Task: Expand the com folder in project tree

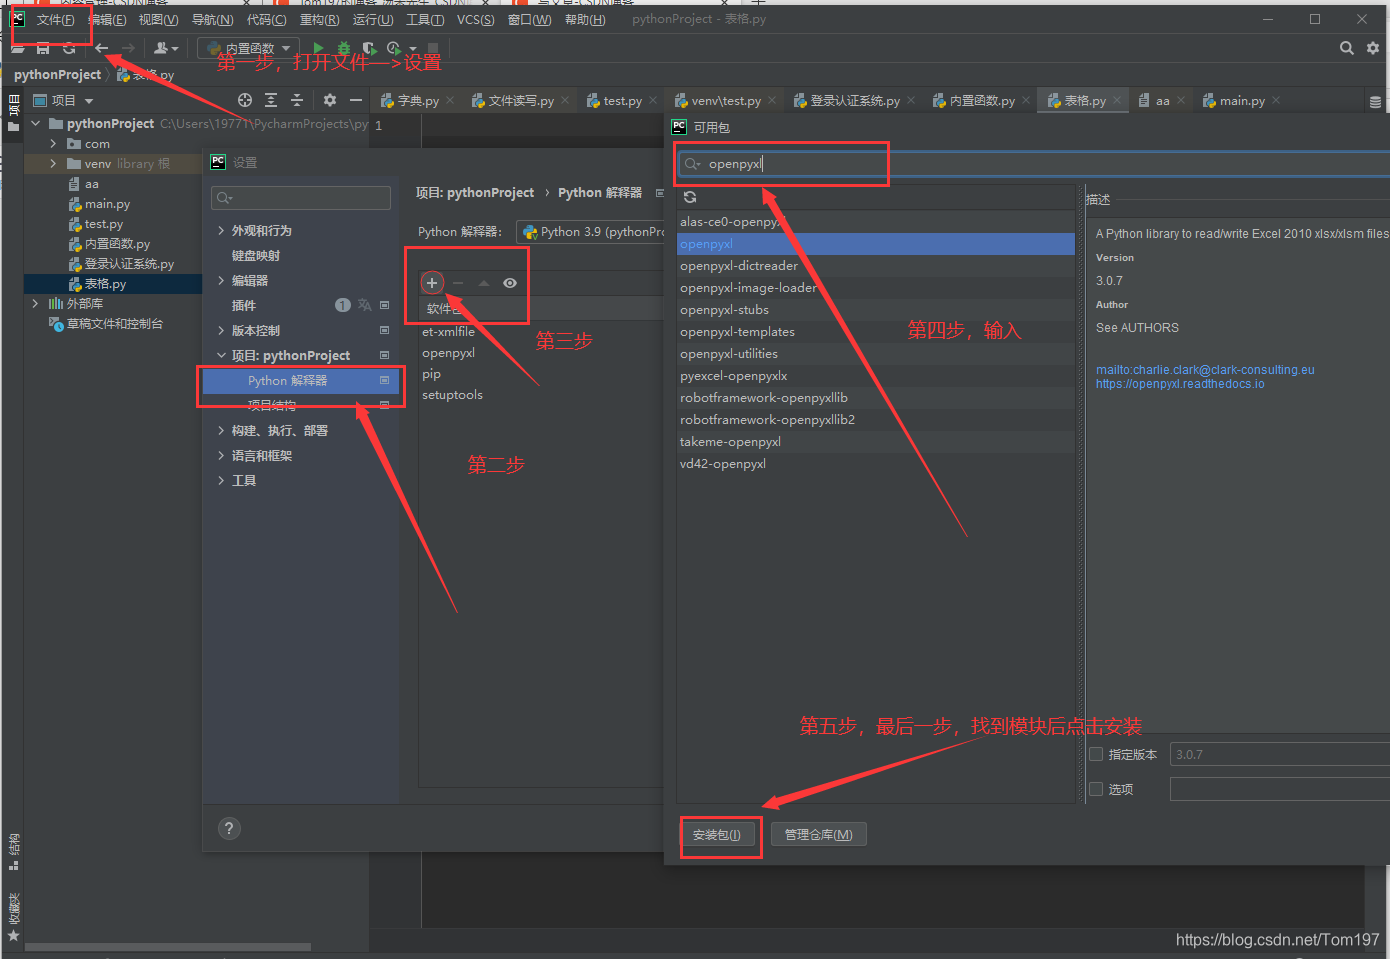Action: tap(53, 144)
